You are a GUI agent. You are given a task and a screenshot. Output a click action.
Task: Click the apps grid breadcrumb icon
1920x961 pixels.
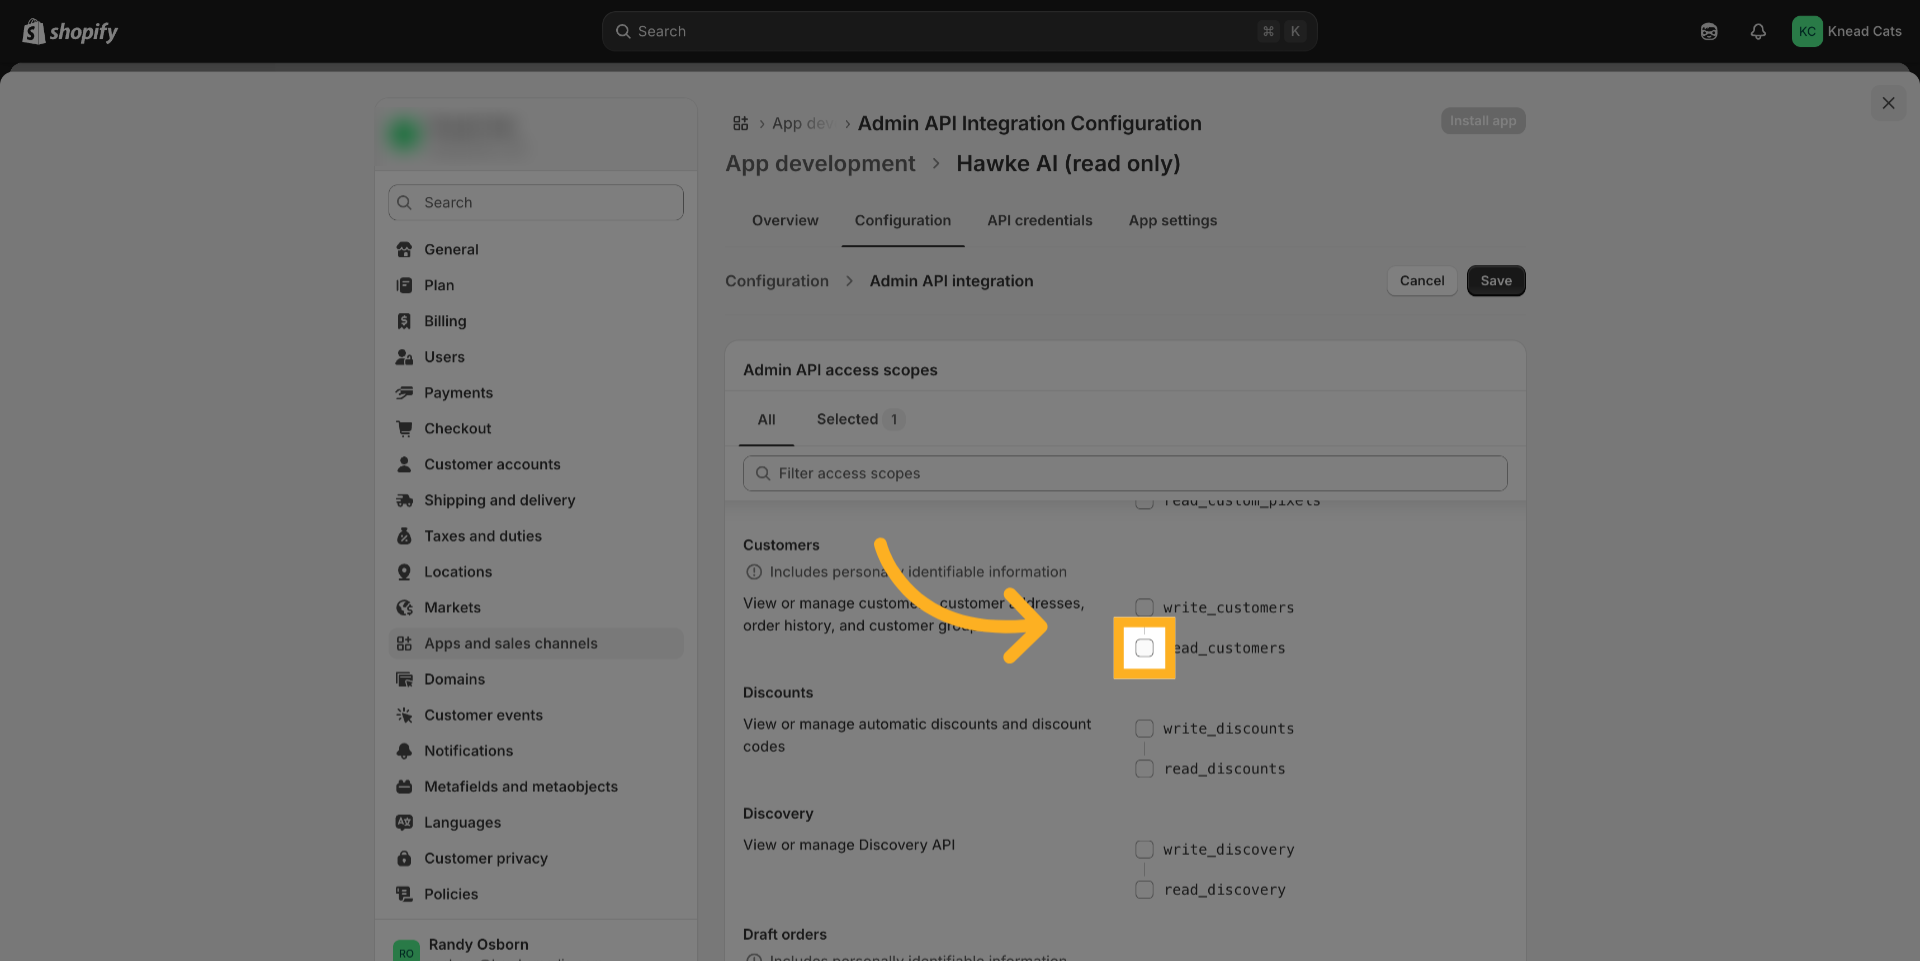pyautogui.click(x=740, y=123)
